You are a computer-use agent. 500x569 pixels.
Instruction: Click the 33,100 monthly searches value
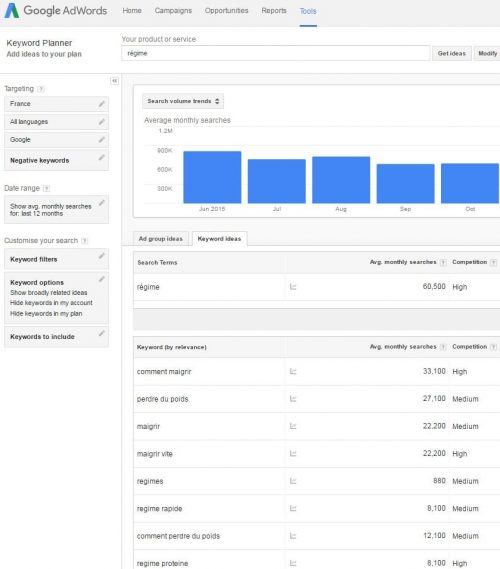coord(434,371)
